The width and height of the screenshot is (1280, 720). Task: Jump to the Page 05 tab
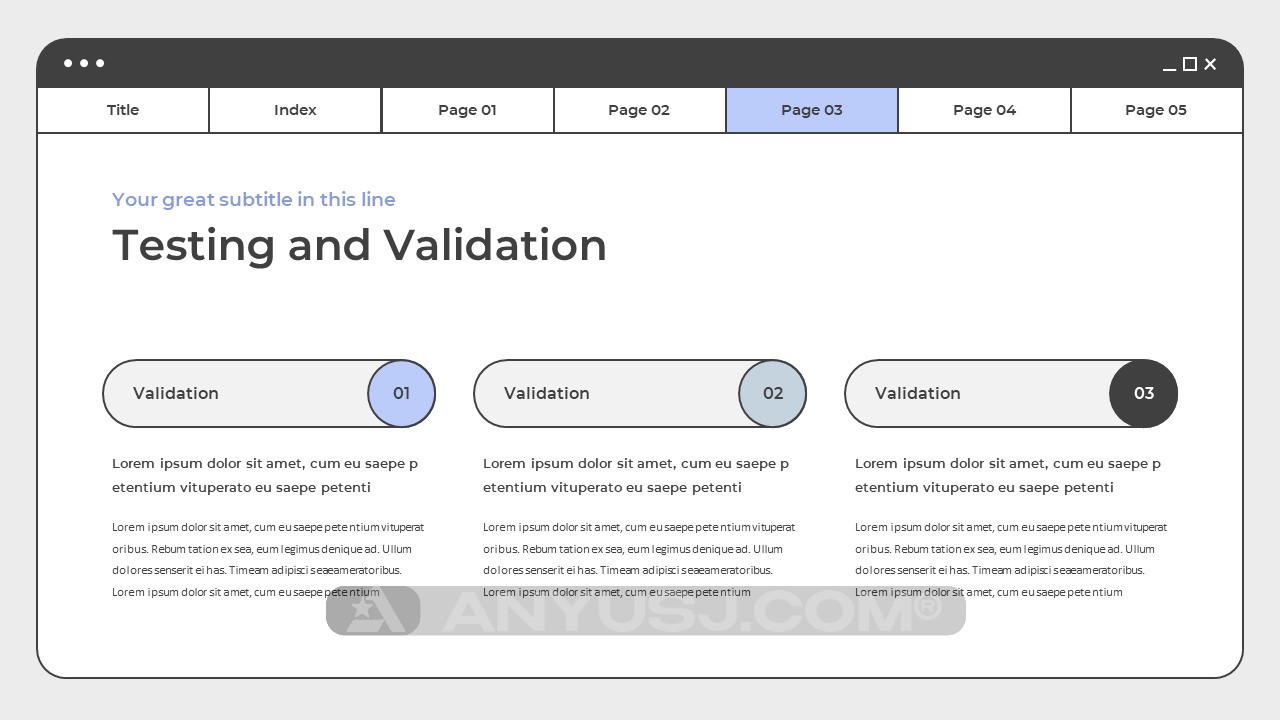(x=1156, y=110)
